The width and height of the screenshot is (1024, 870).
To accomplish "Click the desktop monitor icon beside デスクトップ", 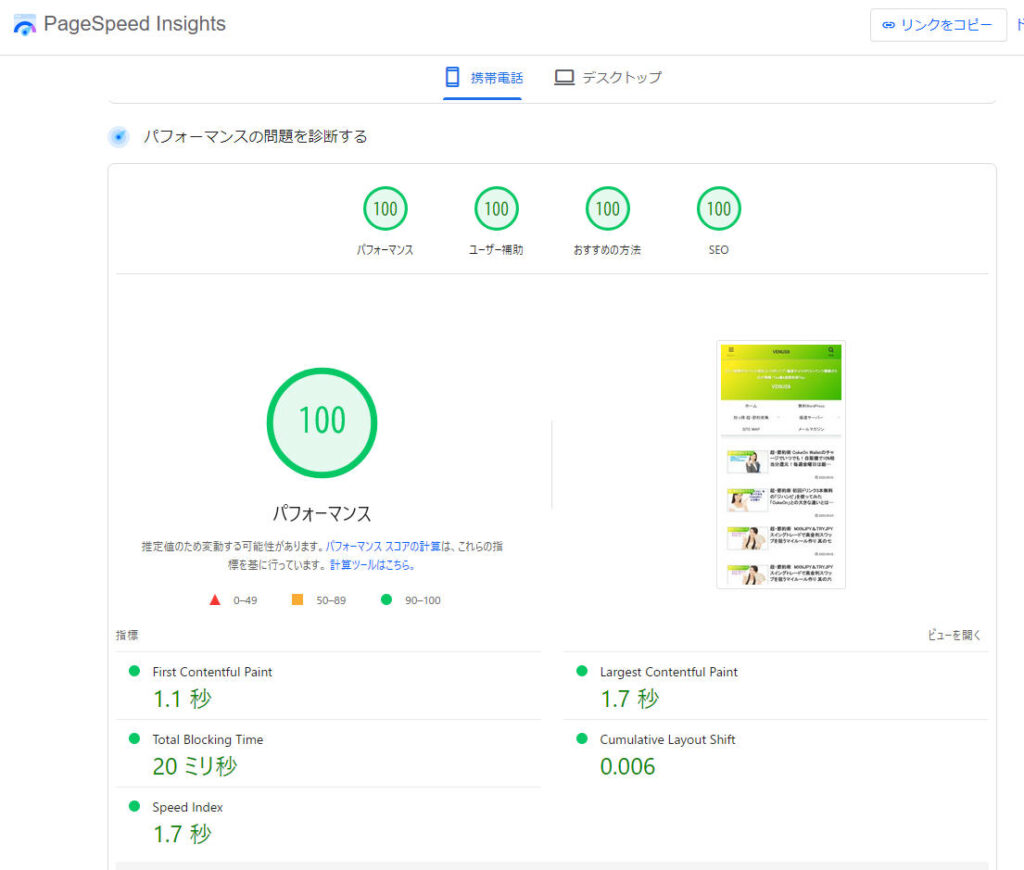I will pyautogui.click(x=565, y=75).
